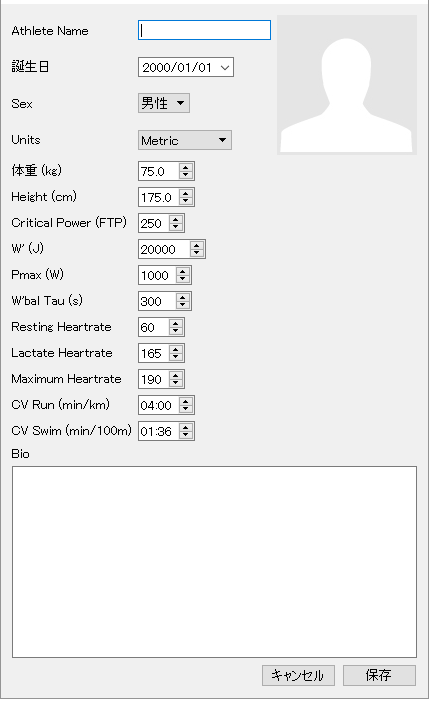The width and height of the screenshot is (429, 726).
Task: Click the Critical Power number field
Action: coord(154,223)
